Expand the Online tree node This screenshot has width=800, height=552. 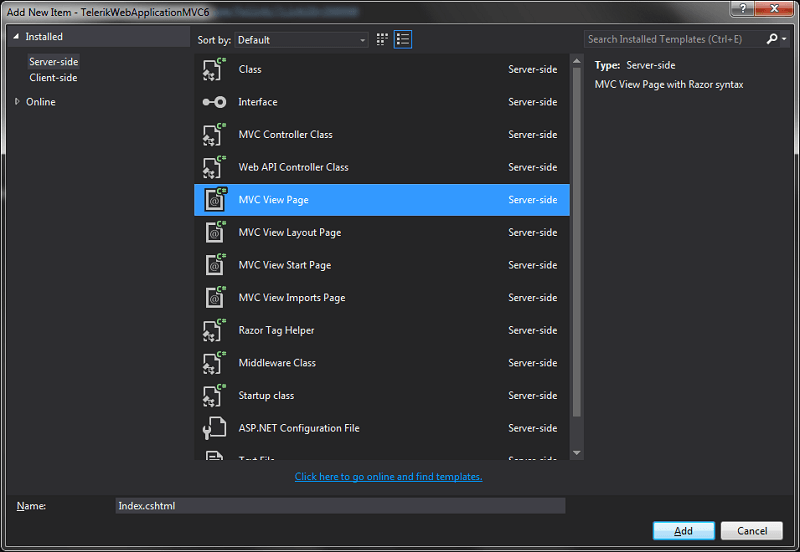17,102
